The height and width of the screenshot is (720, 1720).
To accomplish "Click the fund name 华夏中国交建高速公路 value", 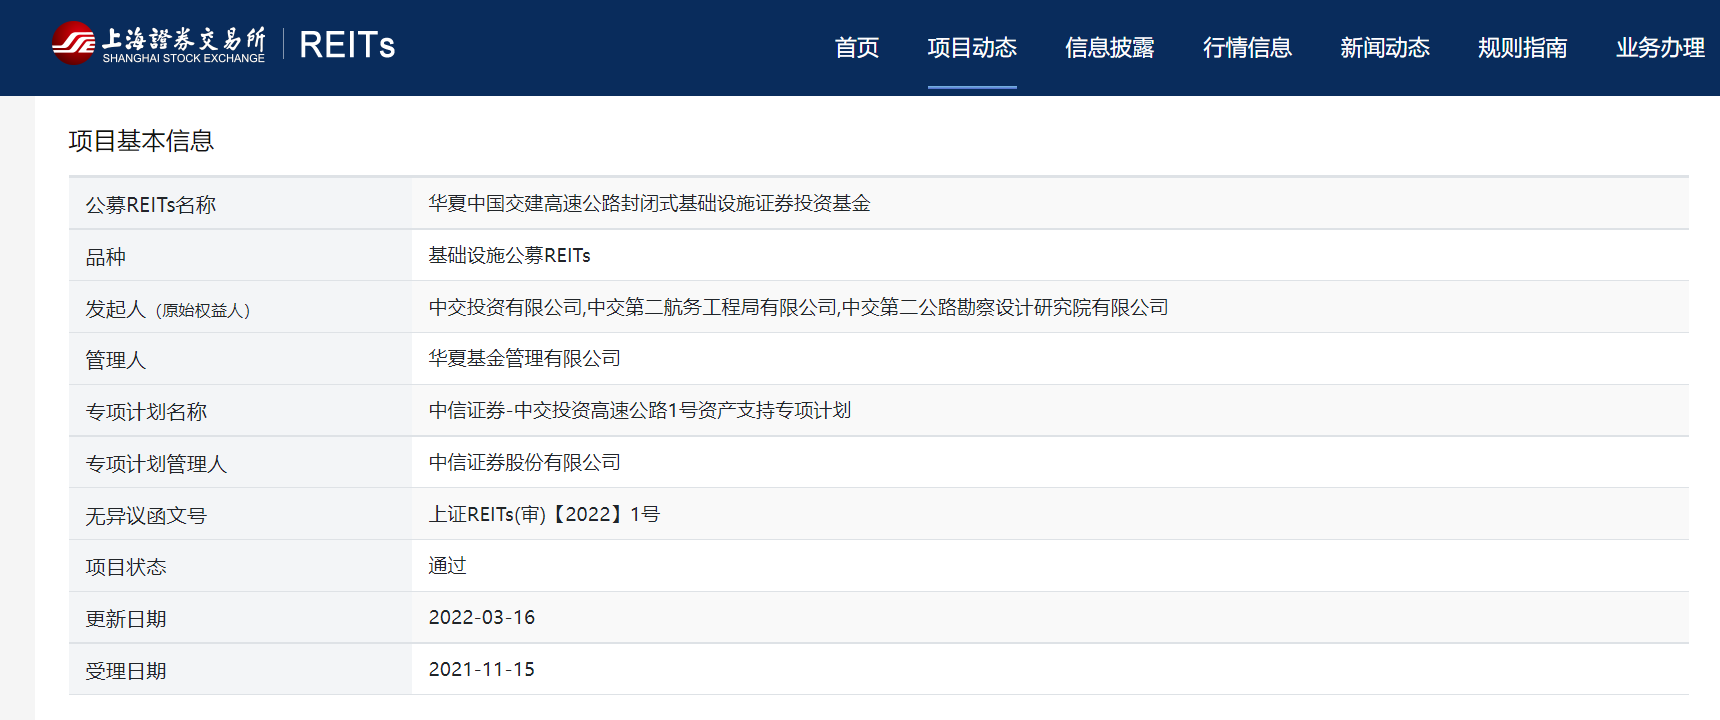I will point(649,204).
